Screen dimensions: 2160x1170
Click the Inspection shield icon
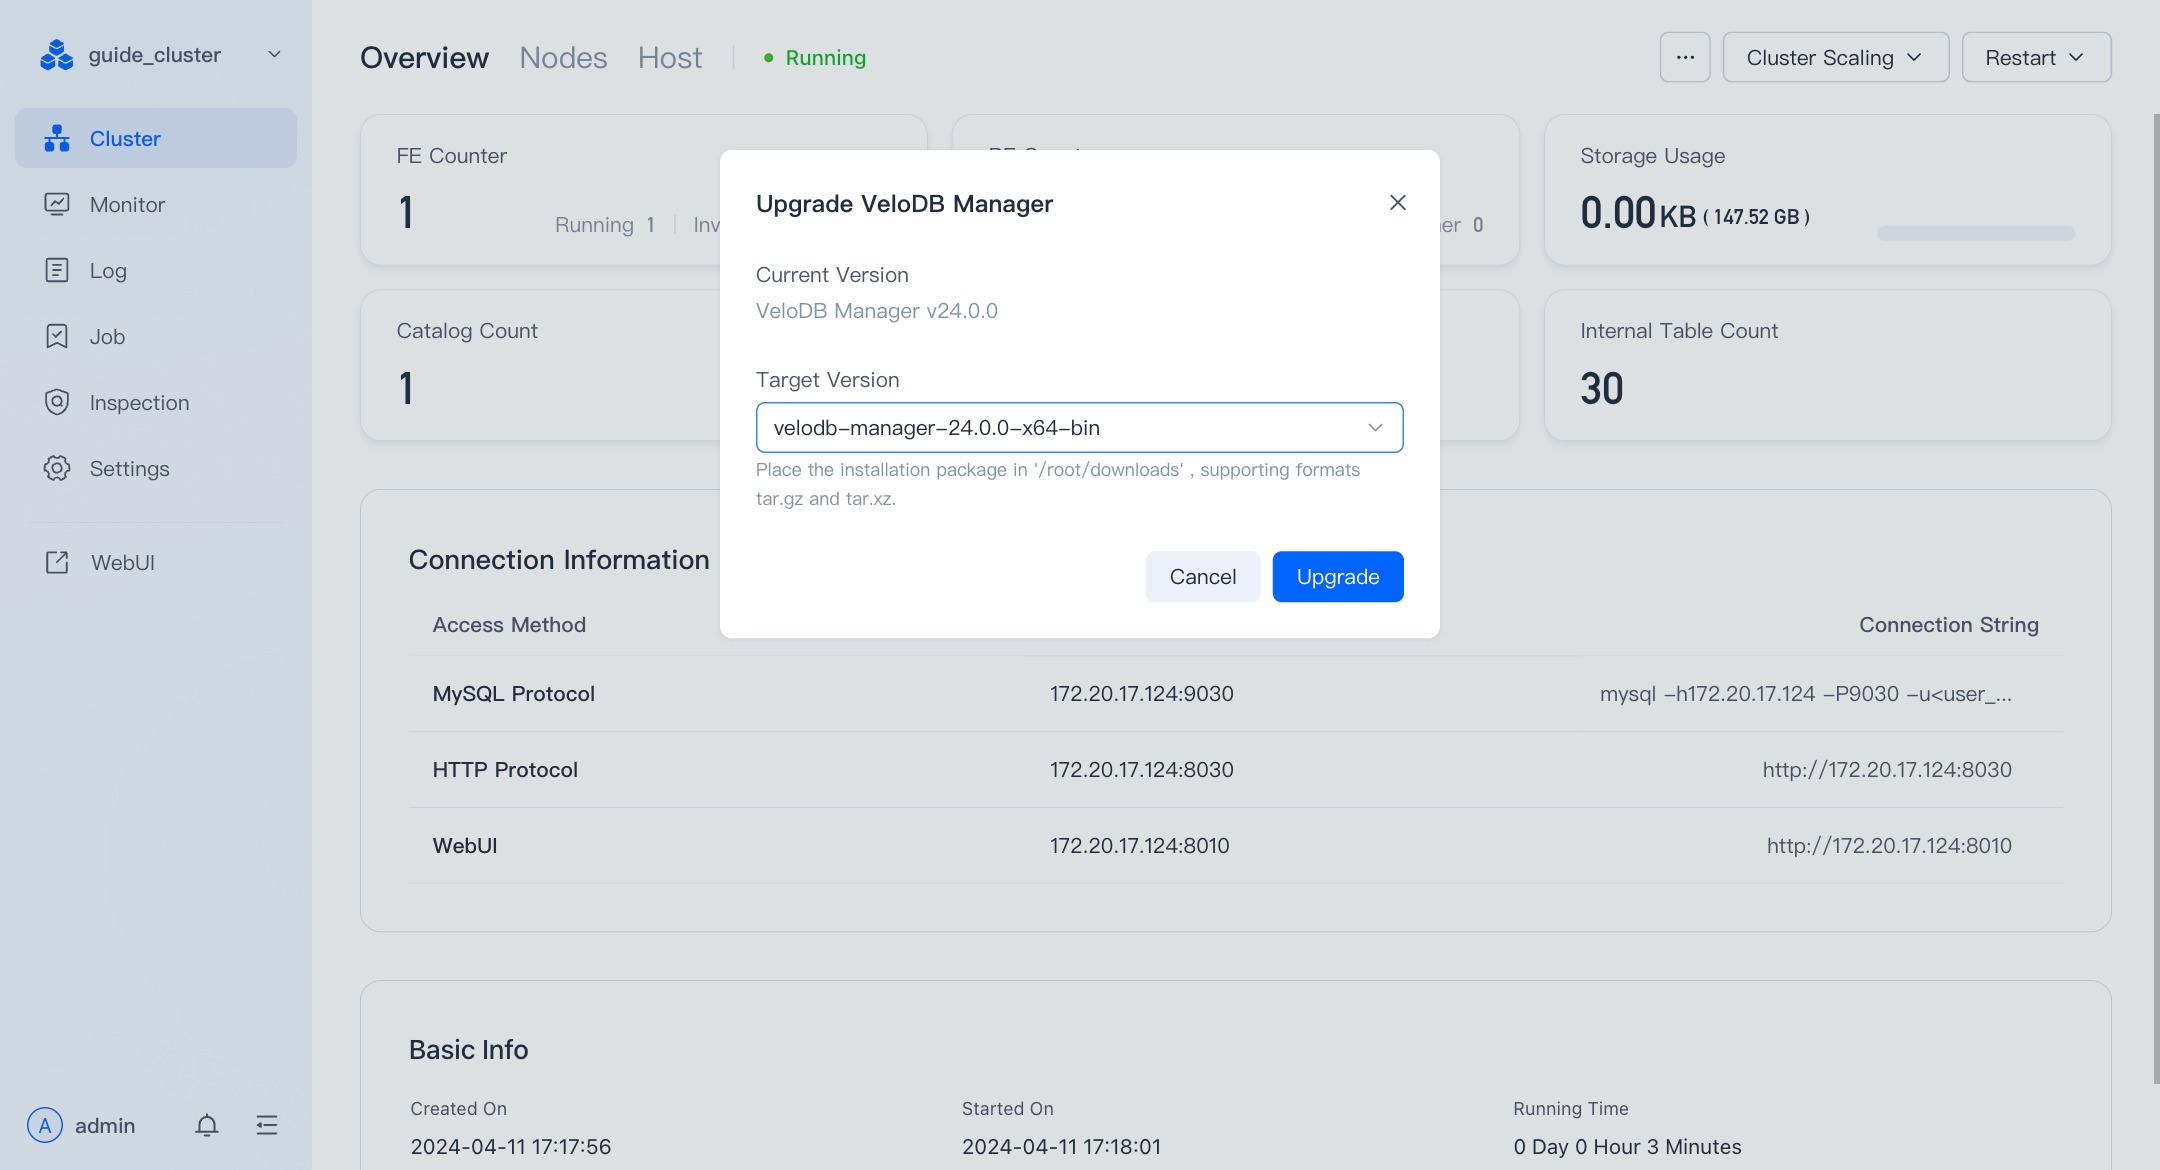[57, 402]
